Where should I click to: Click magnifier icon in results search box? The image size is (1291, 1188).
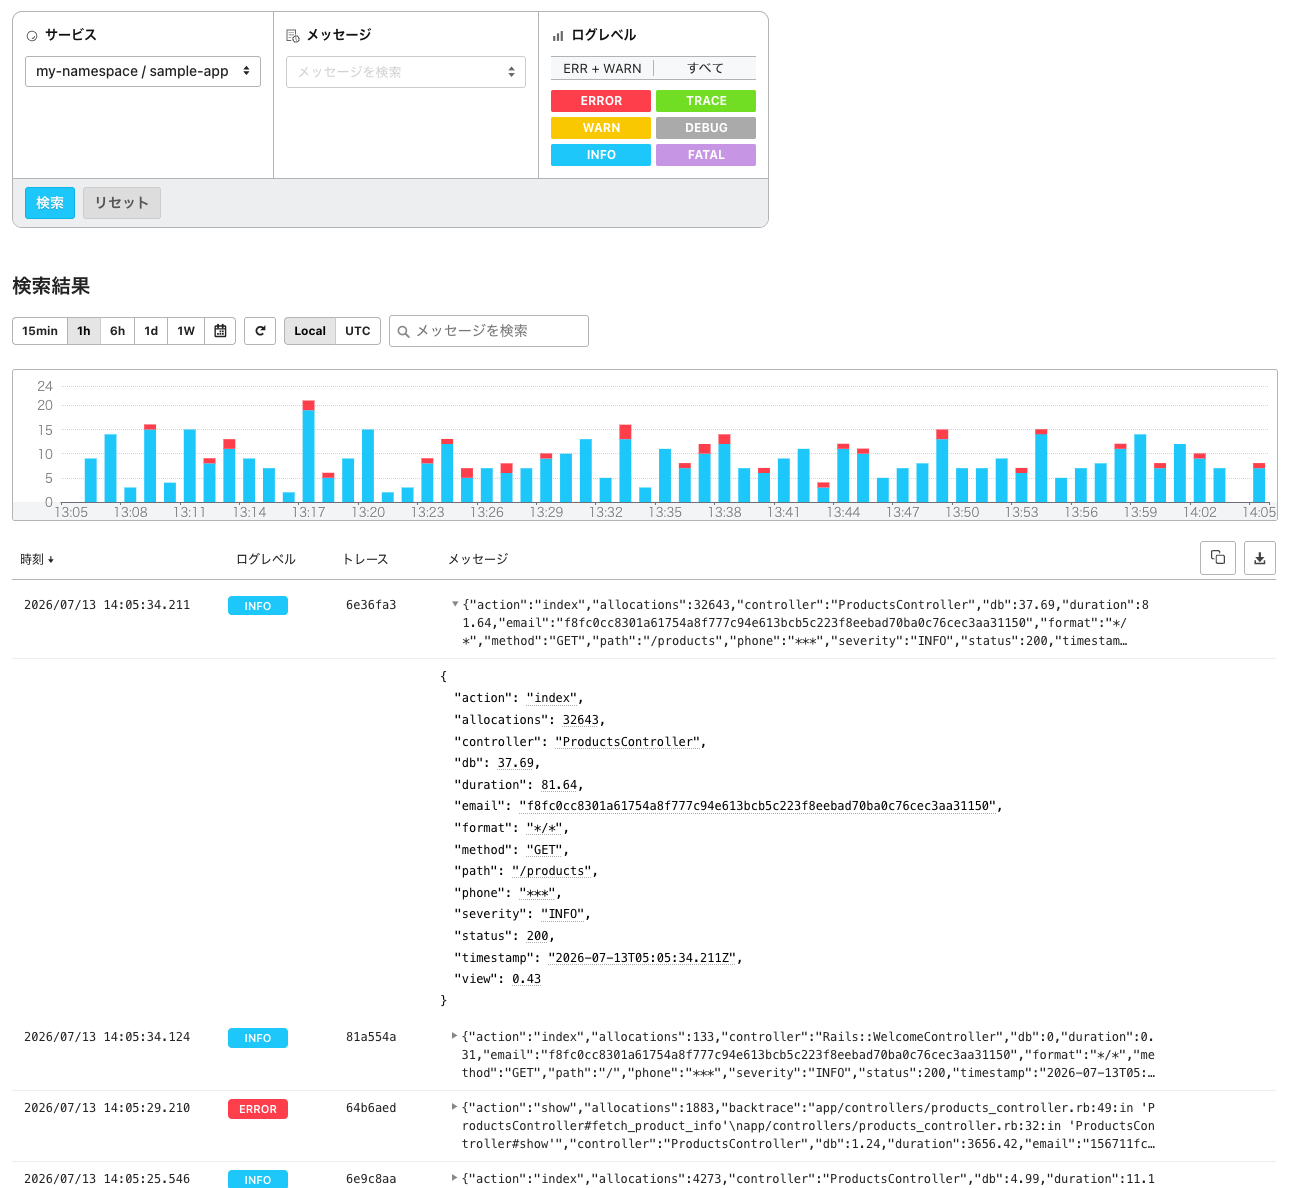click(x=404, y=331)
